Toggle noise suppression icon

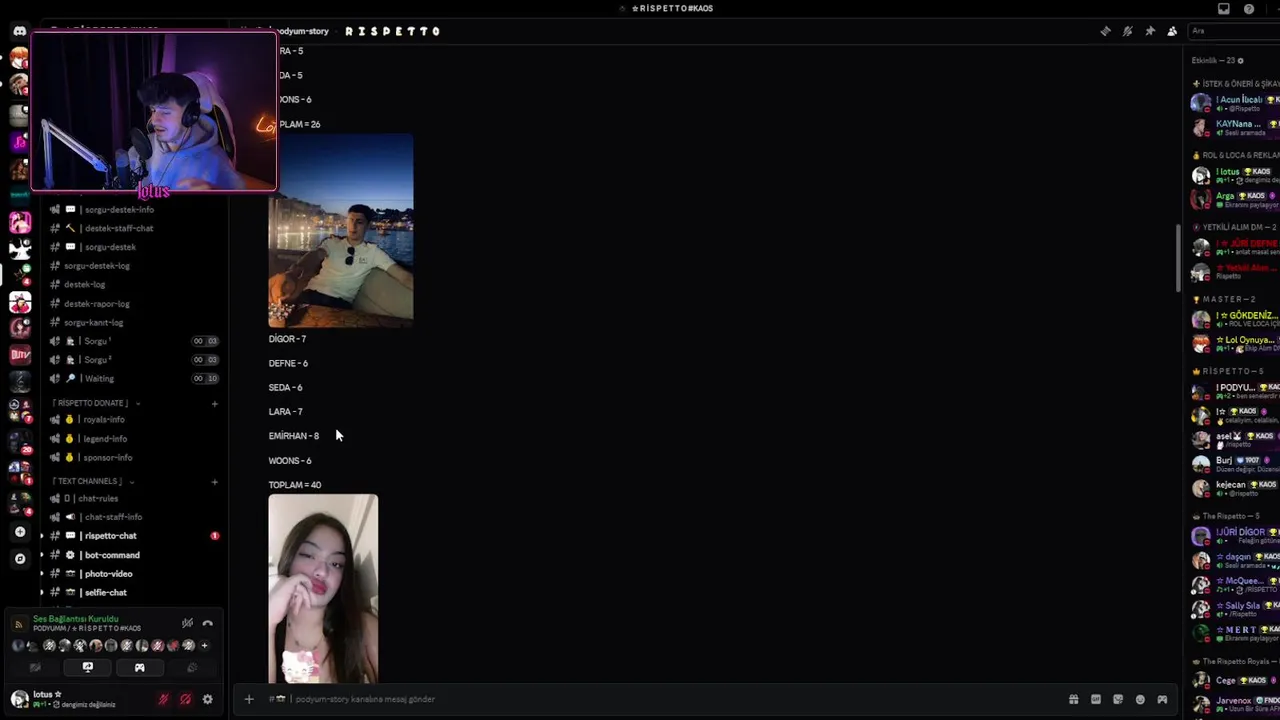pyautogui.click(x=187, y=623)
